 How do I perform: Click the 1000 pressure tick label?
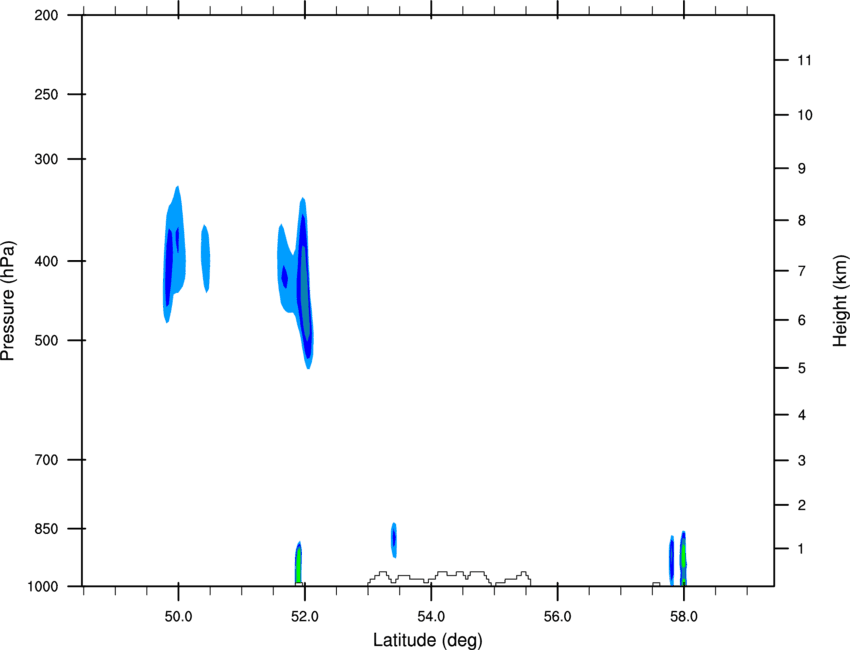pyautogui.click(x=43, y=587)
